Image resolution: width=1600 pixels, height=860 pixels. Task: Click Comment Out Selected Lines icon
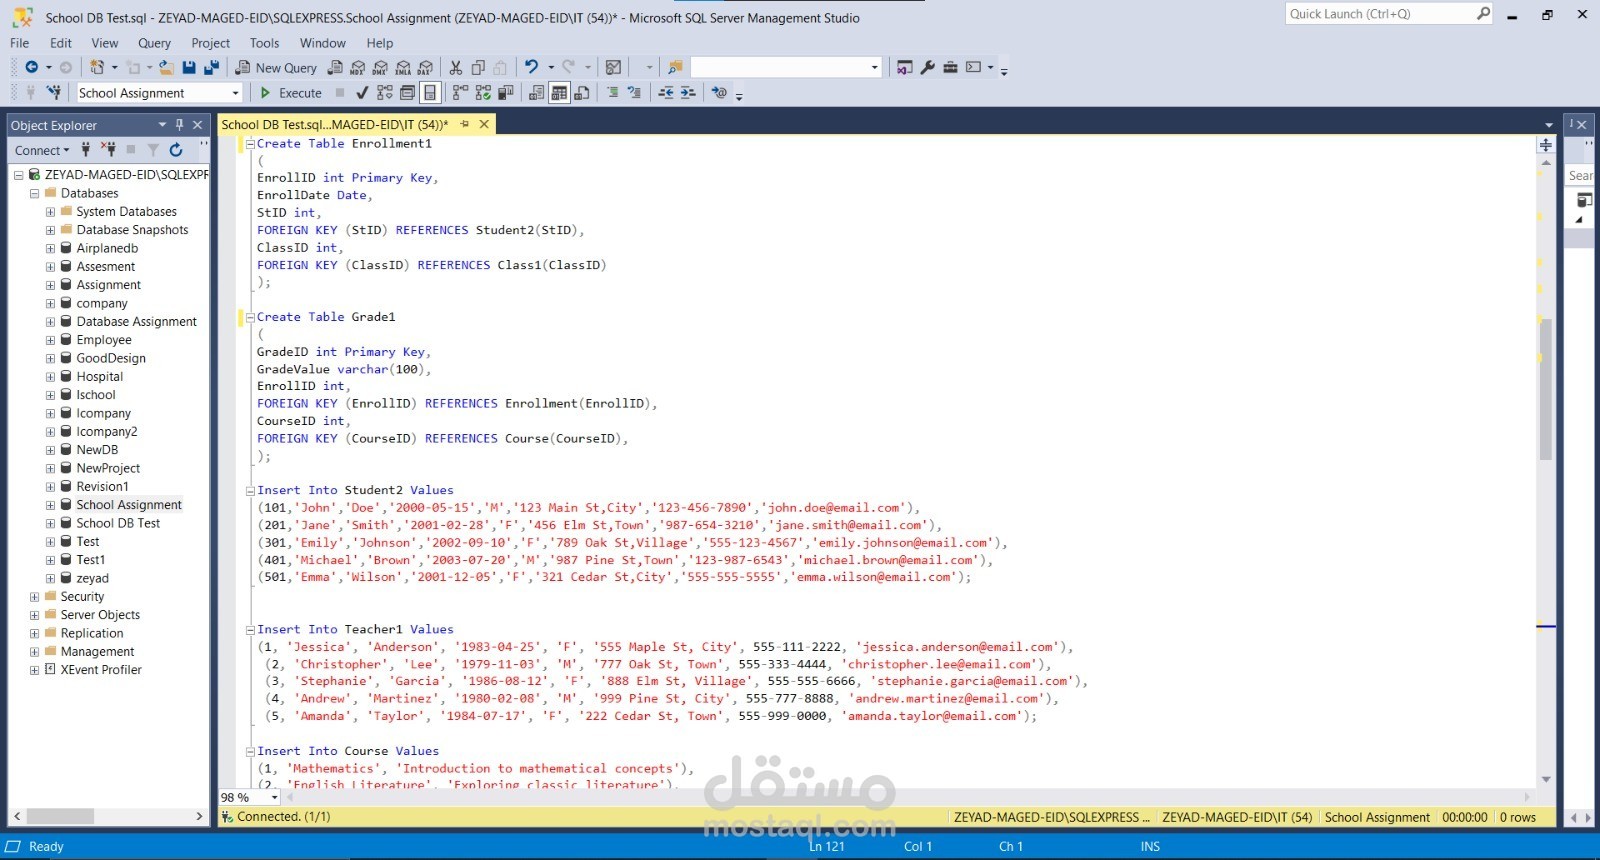click(612, 93)
